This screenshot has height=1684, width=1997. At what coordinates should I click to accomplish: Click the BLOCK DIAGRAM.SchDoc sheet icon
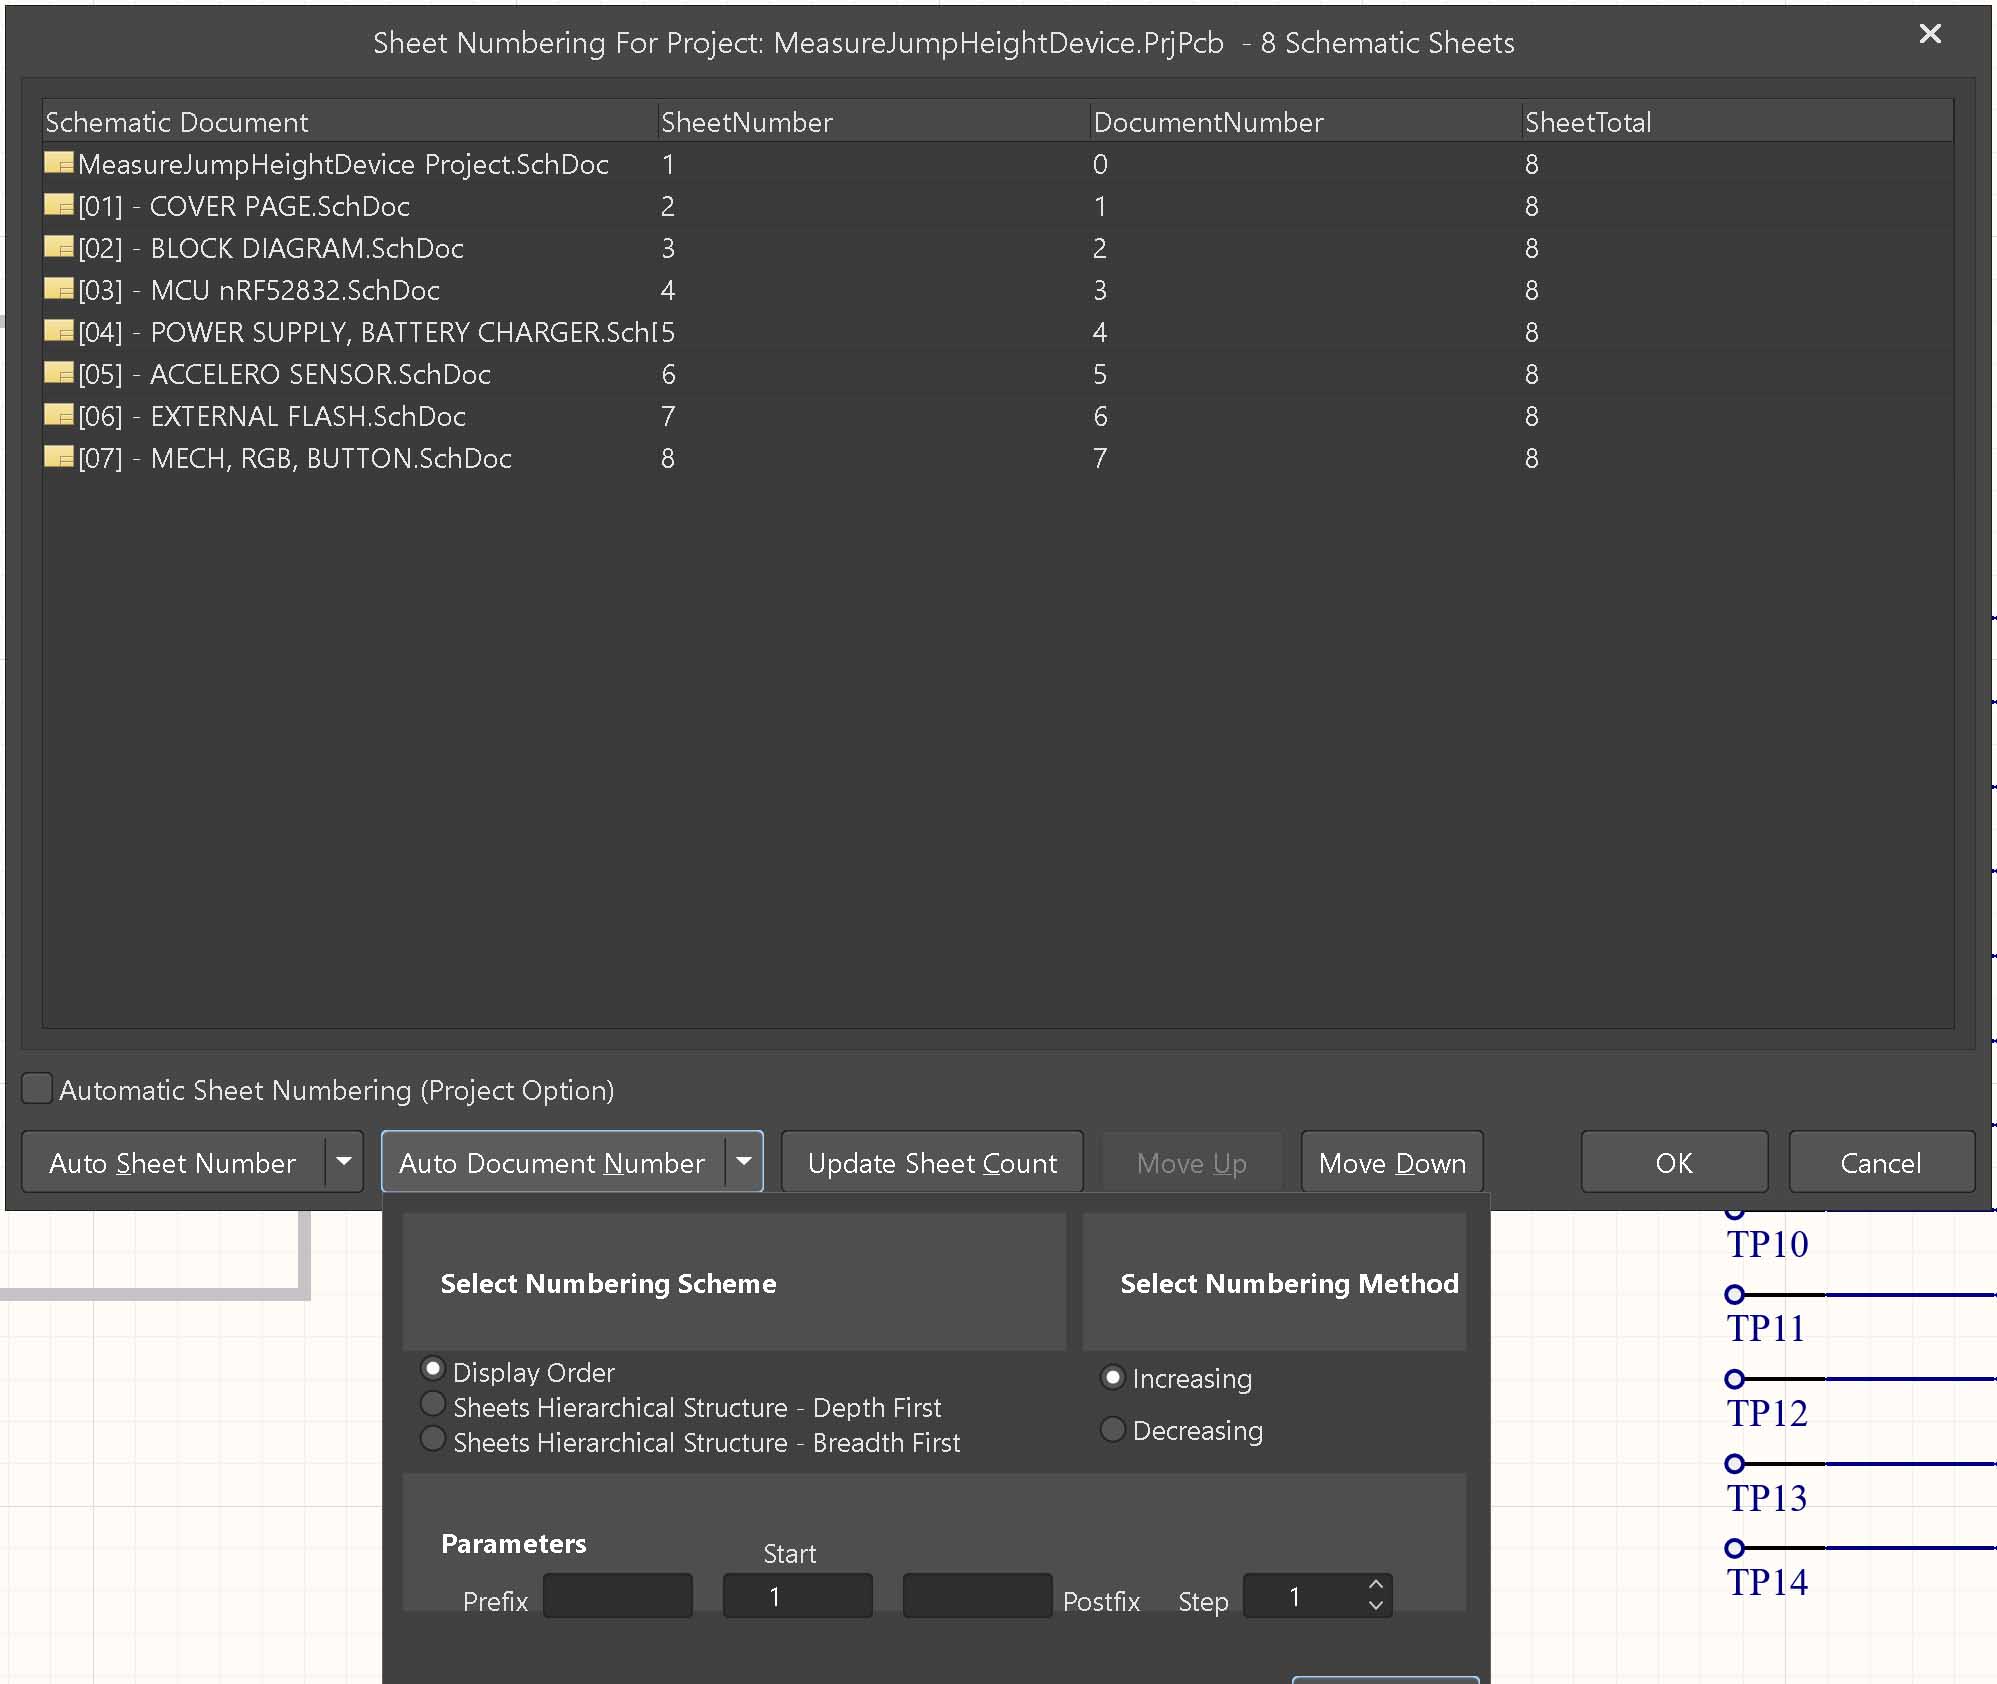59,248
